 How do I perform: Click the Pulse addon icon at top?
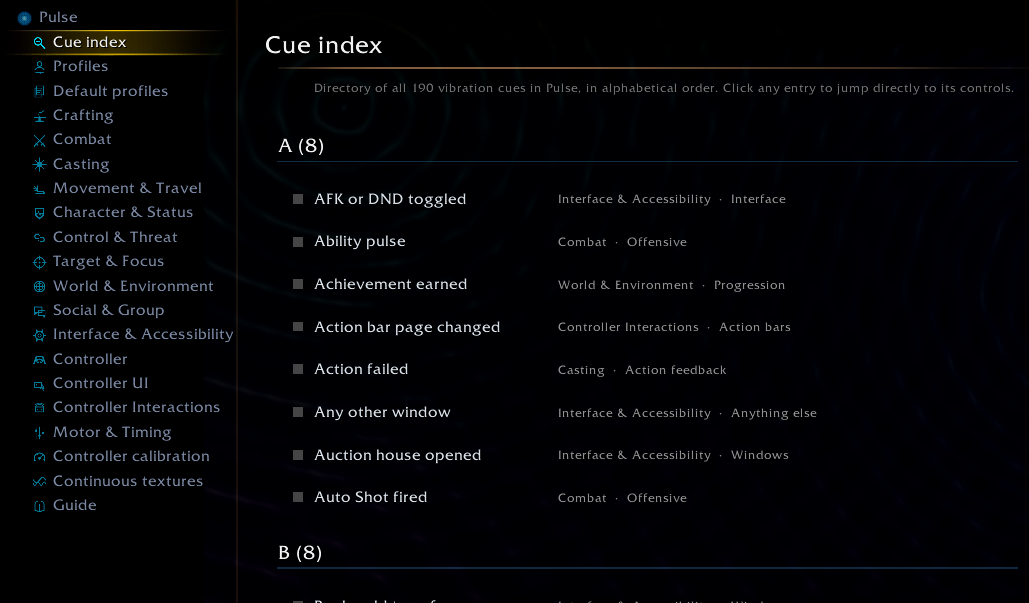tap(24, 18)
